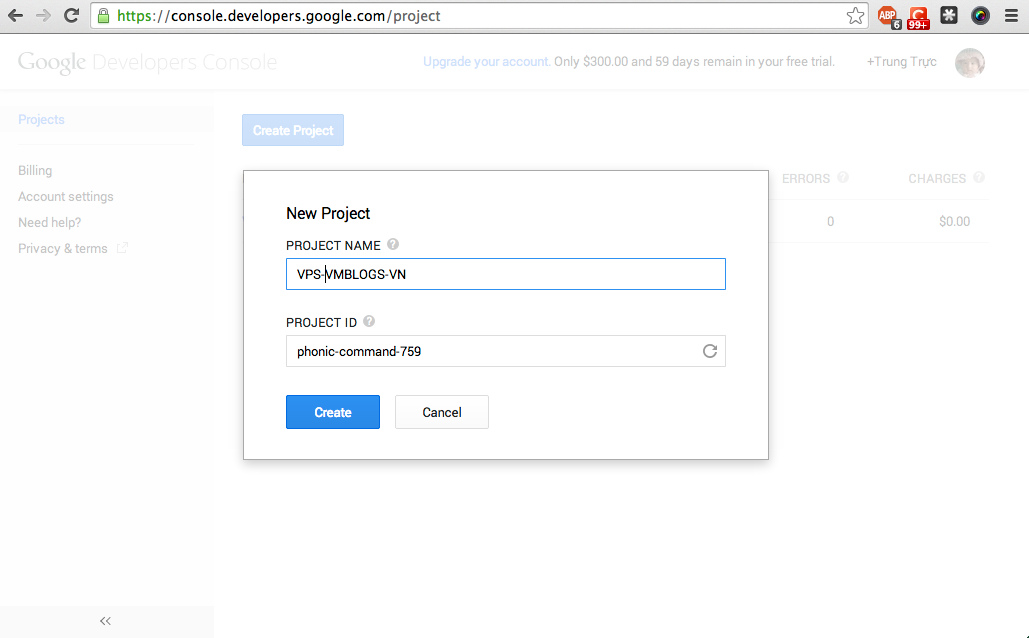Click the browser back arrow
The image size is (1029, 638).
pyautogui.click(x=16, y=16)
